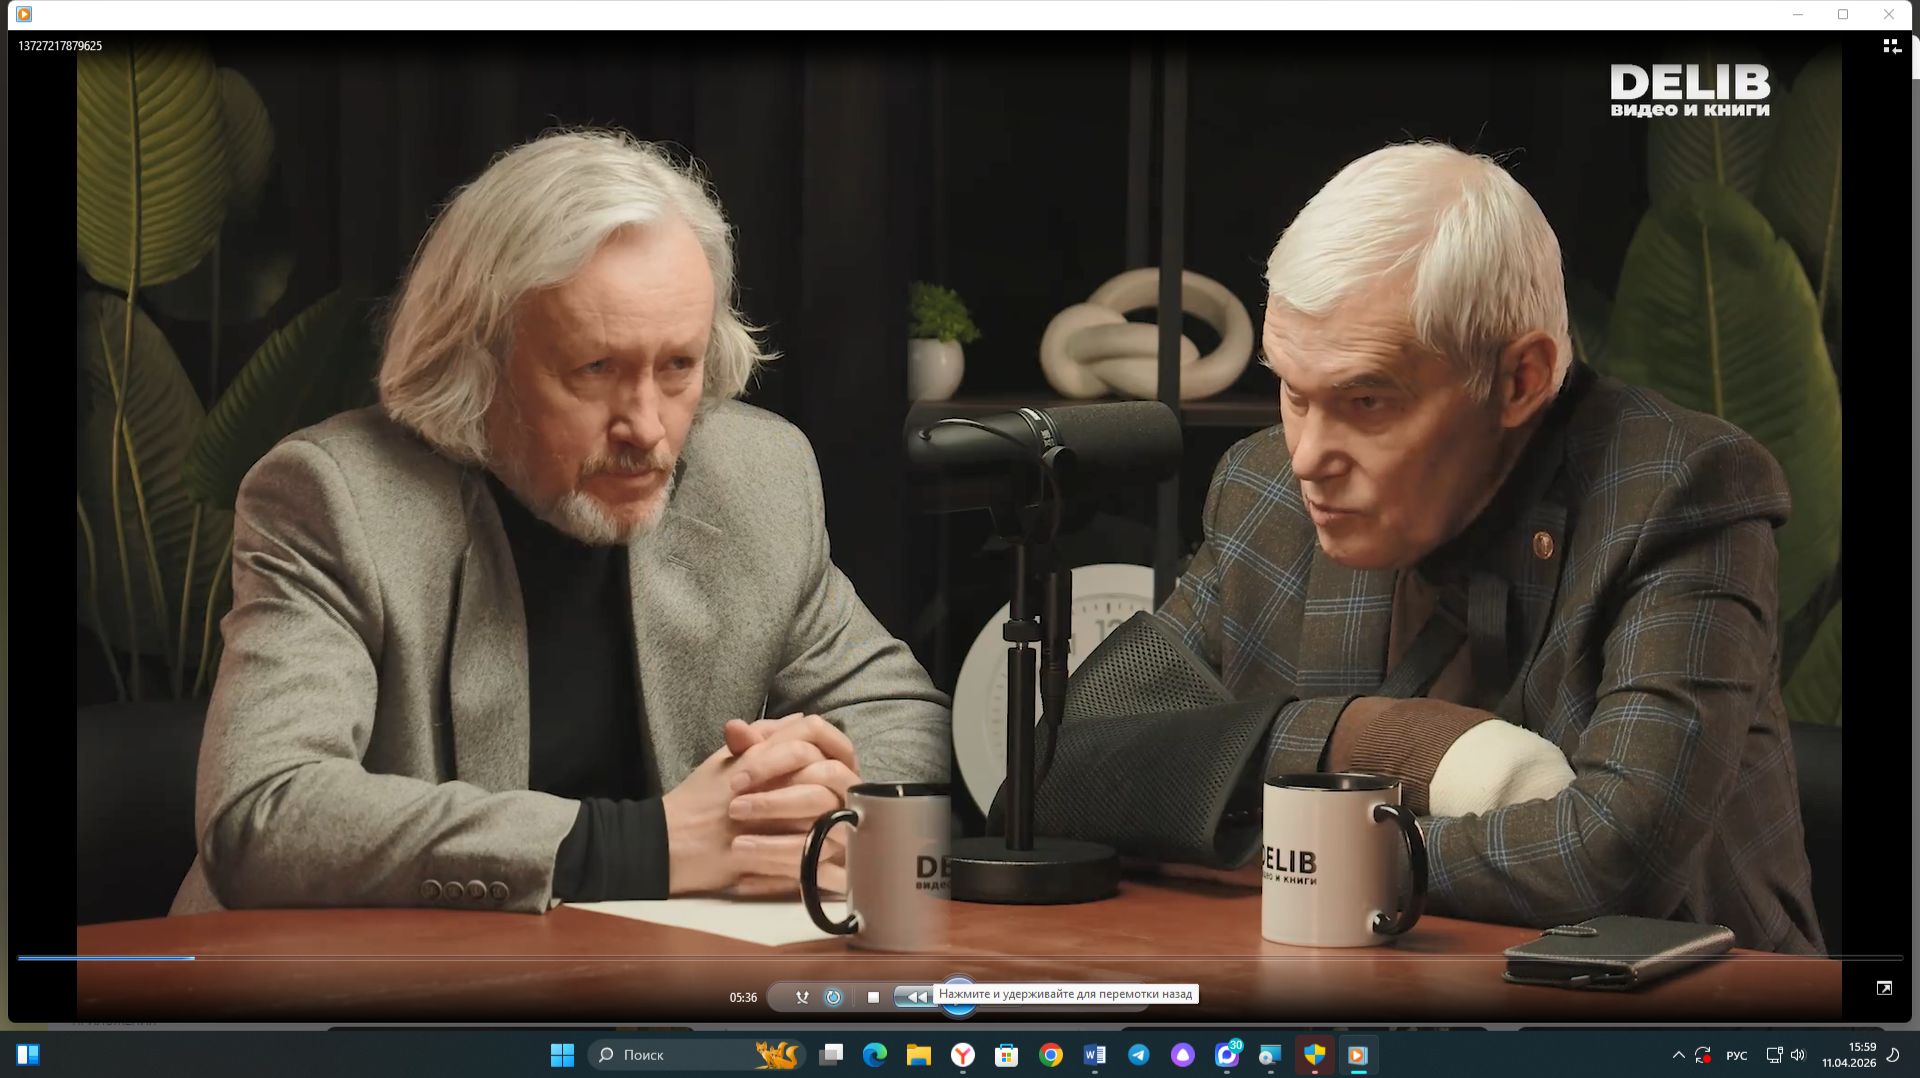
Task: Open Telegram from the taskbar
Action: pyautogui.click(x=1139, y=1055)
